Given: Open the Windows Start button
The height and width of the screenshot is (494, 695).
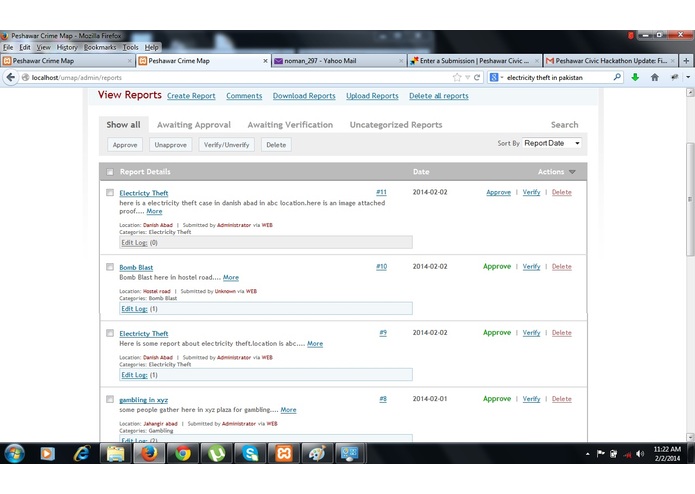Looking at the screenshot, I should click(15, 453).
